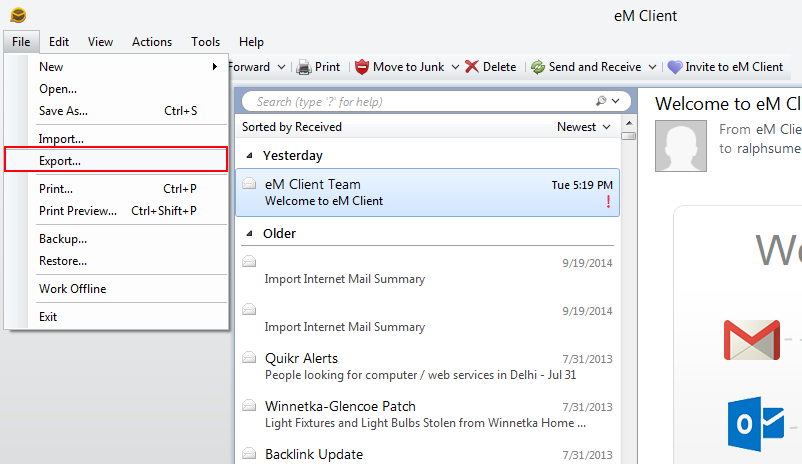Choose Print... from the File menu

(x=116, y=189)
